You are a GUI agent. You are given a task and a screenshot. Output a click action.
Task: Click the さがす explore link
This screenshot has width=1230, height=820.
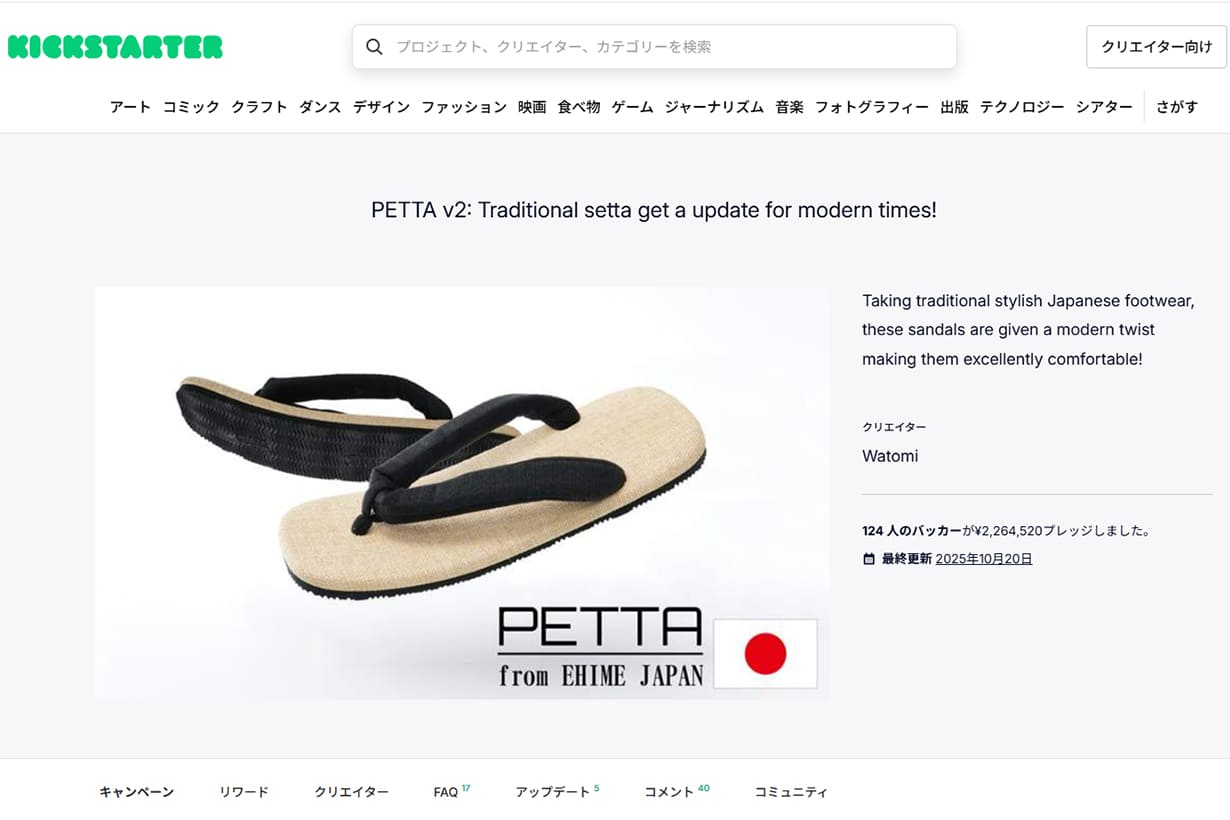tap(1177, 107)
